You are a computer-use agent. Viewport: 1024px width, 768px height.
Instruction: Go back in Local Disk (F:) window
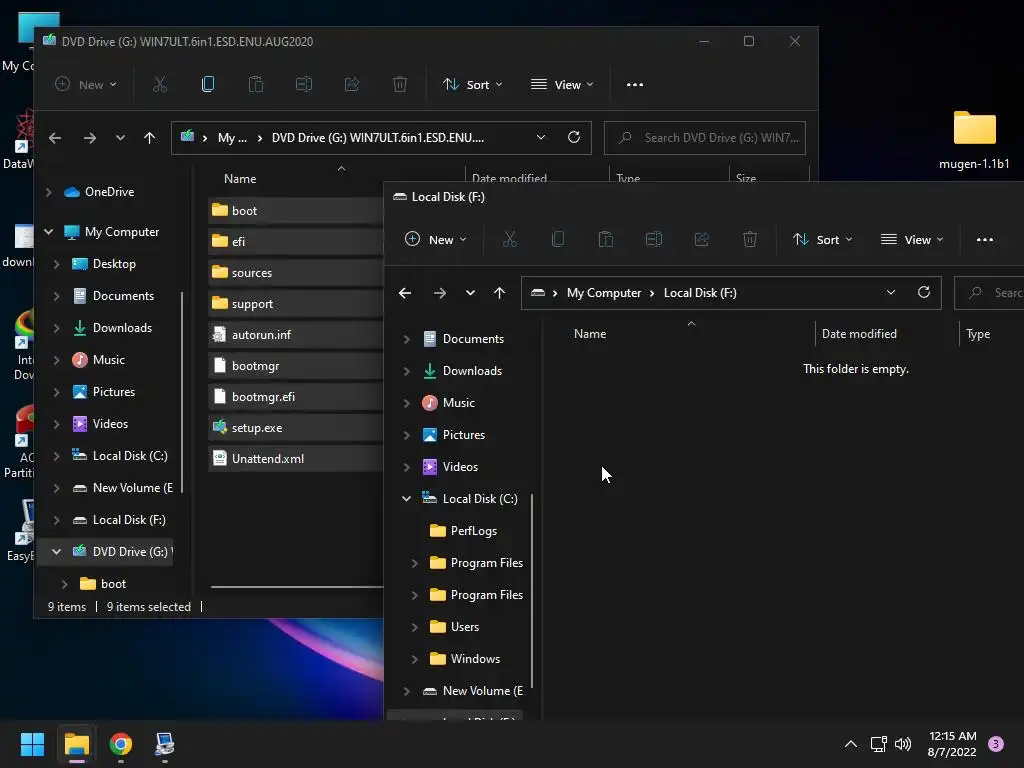[x=405, y=293]
